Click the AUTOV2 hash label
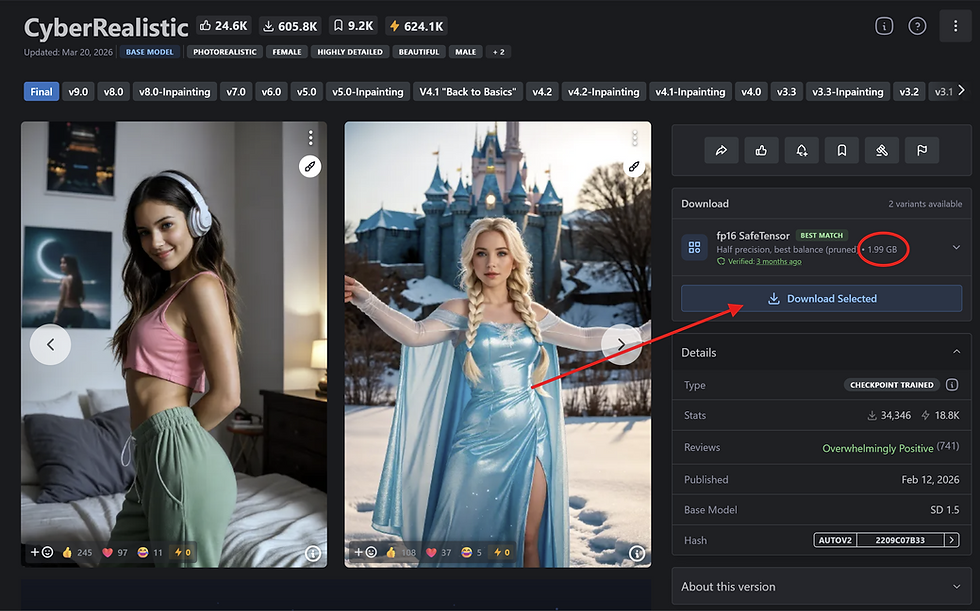Viewport: 980px width, 611px height. [835, 540]
